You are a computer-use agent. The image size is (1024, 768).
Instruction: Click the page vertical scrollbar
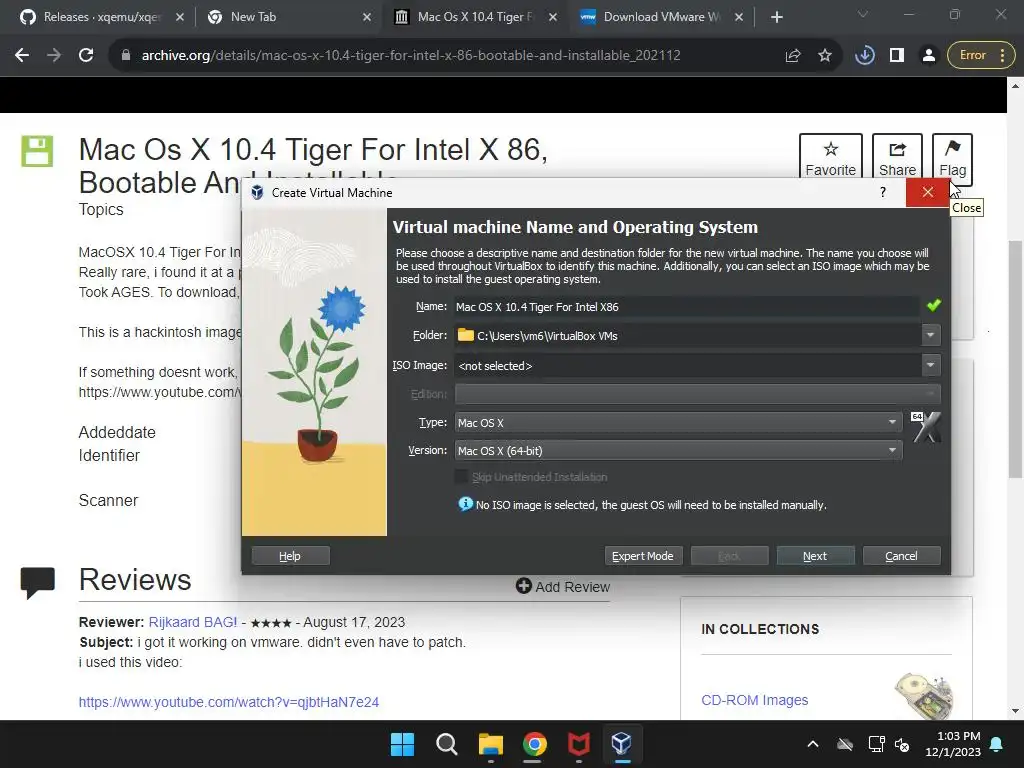(x=1015, y=359)
